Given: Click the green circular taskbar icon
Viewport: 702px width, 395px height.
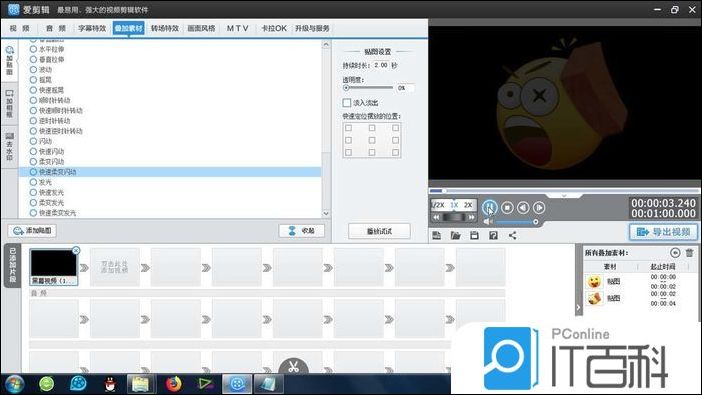Looking at the screenshot, I should [x=46, y=384].
